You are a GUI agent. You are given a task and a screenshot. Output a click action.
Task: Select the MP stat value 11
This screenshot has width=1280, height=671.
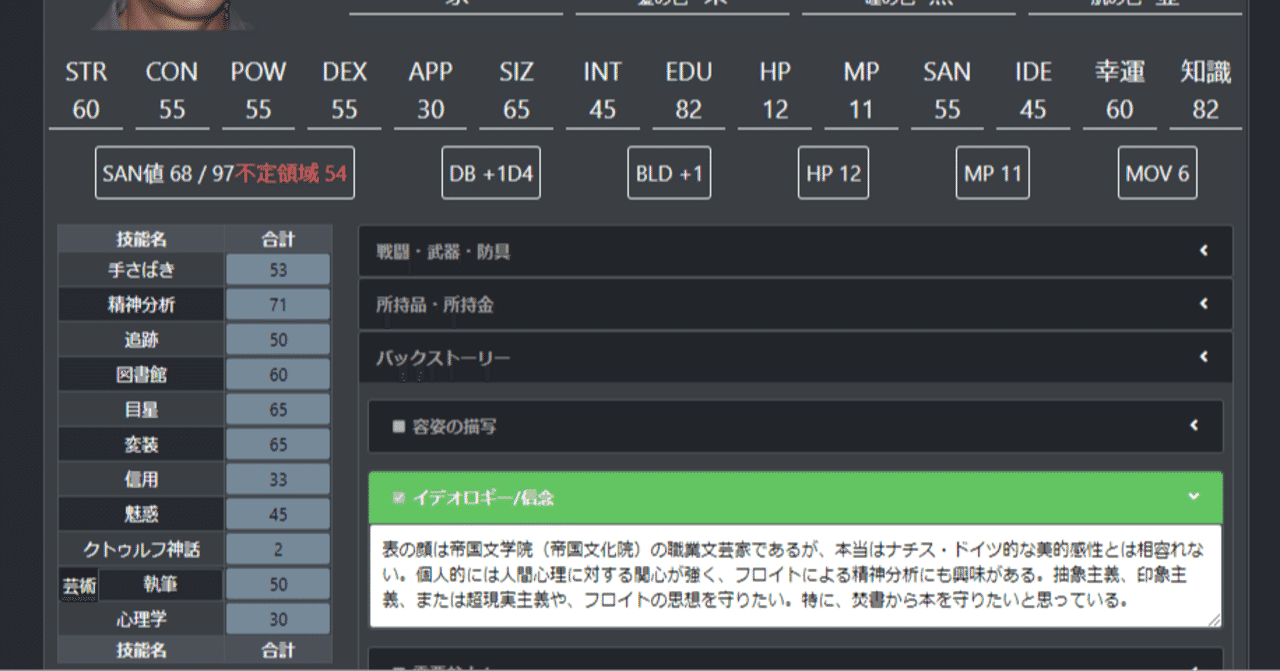(x=861, y=110)
